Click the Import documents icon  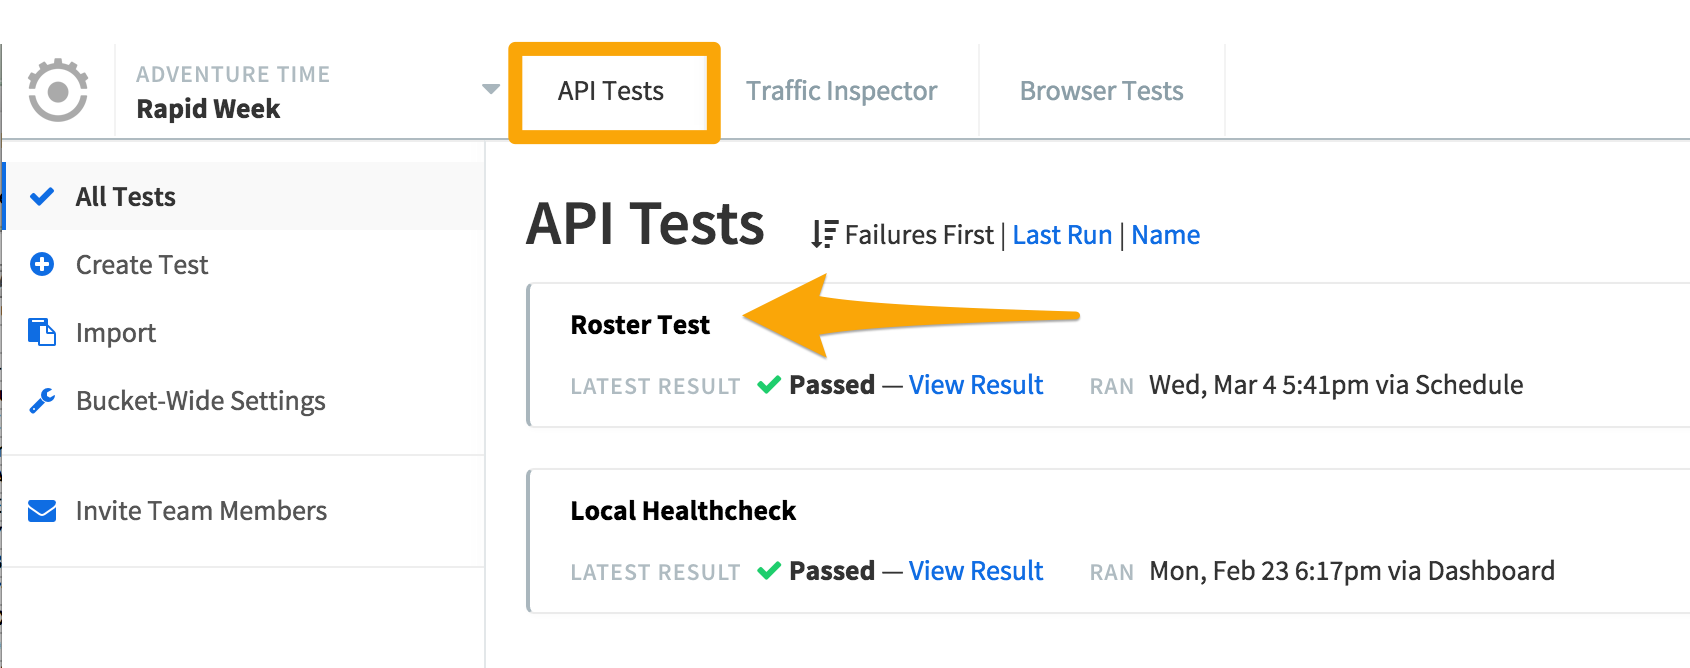pyautogui.click(x=42, y=332)
